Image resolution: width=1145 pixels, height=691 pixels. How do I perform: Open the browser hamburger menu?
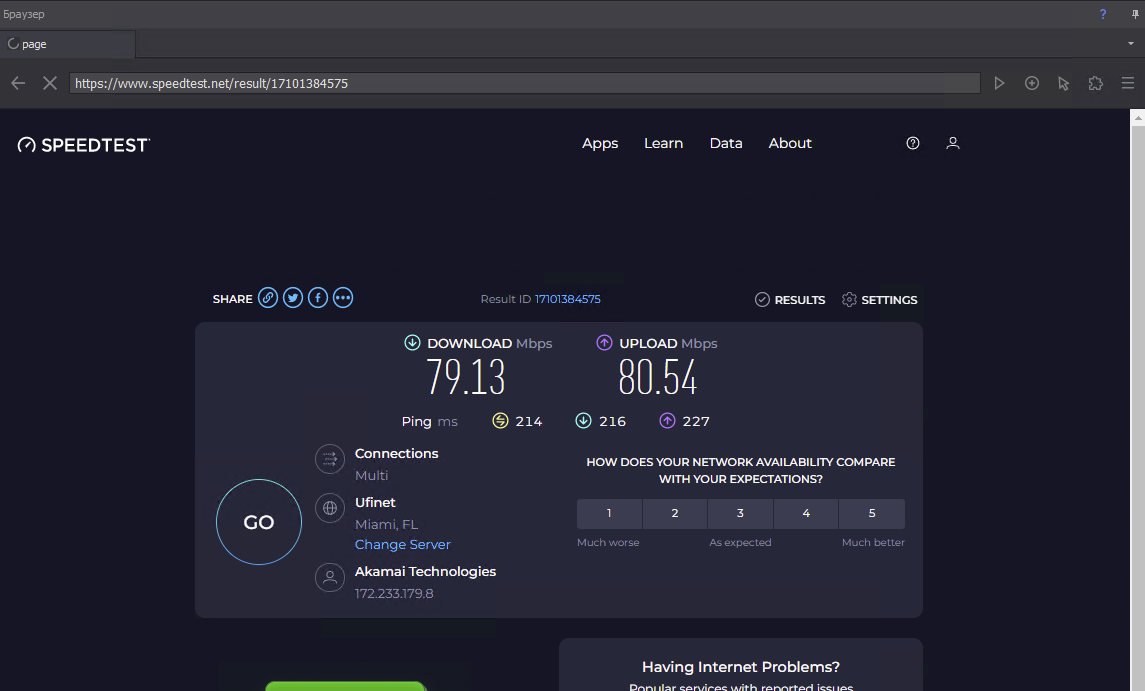[x=1128, y=83]
